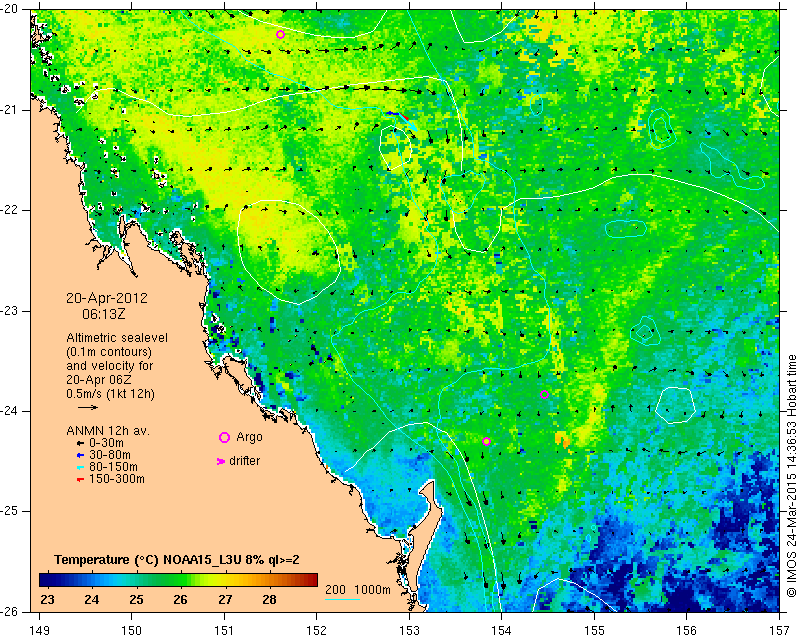
Task: Click the '0.5m/s (1kt 12h)' text
Action: [x=110, y=395]
